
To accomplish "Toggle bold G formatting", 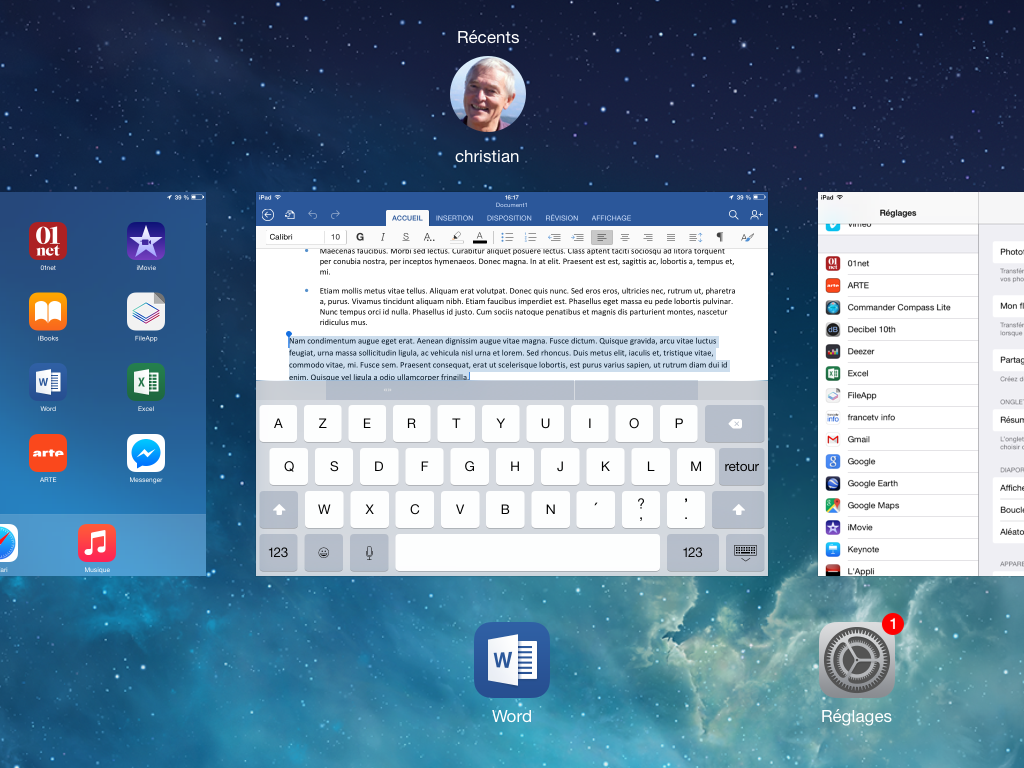I will (360, 237).
